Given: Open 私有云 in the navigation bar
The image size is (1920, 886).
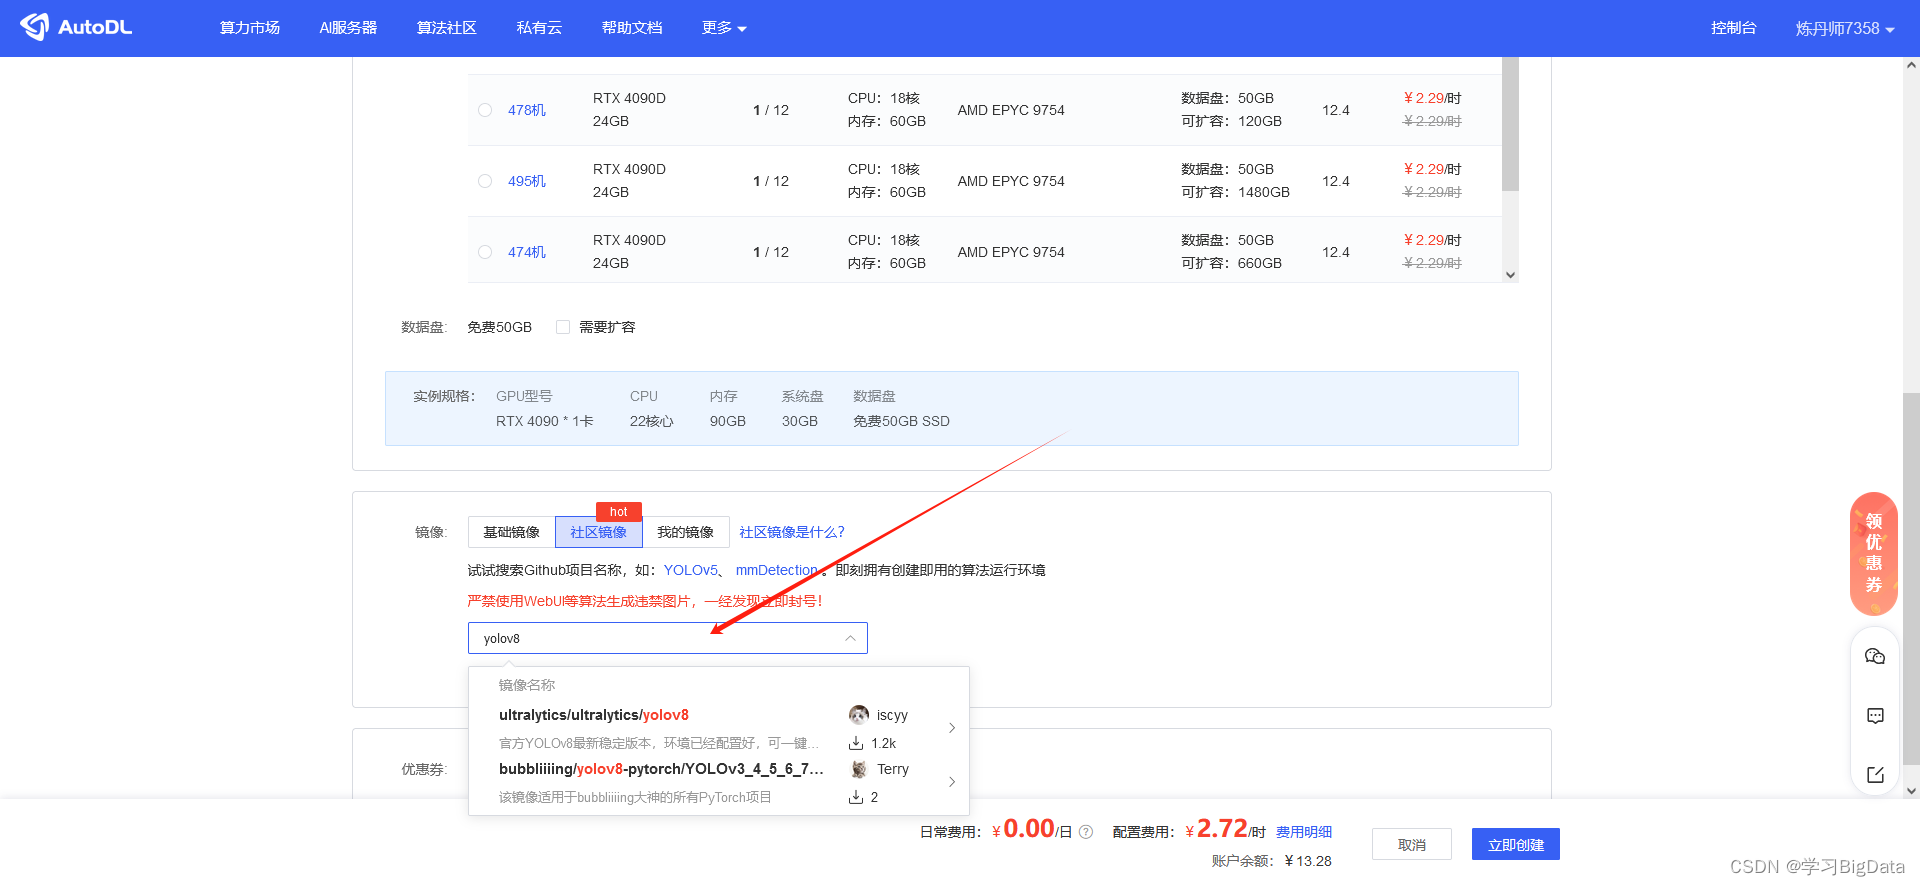Looking at the screenshot, I should 539,28.
